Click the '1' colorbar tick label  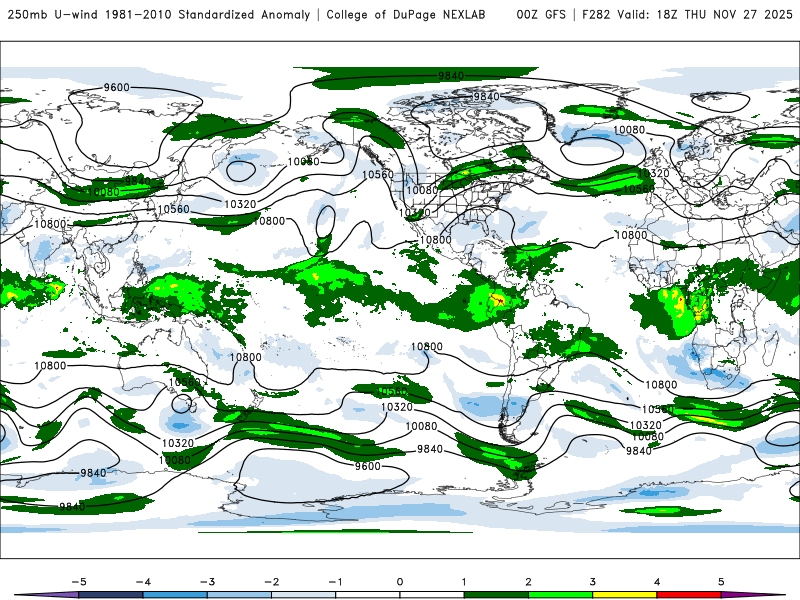click(464, 582)
